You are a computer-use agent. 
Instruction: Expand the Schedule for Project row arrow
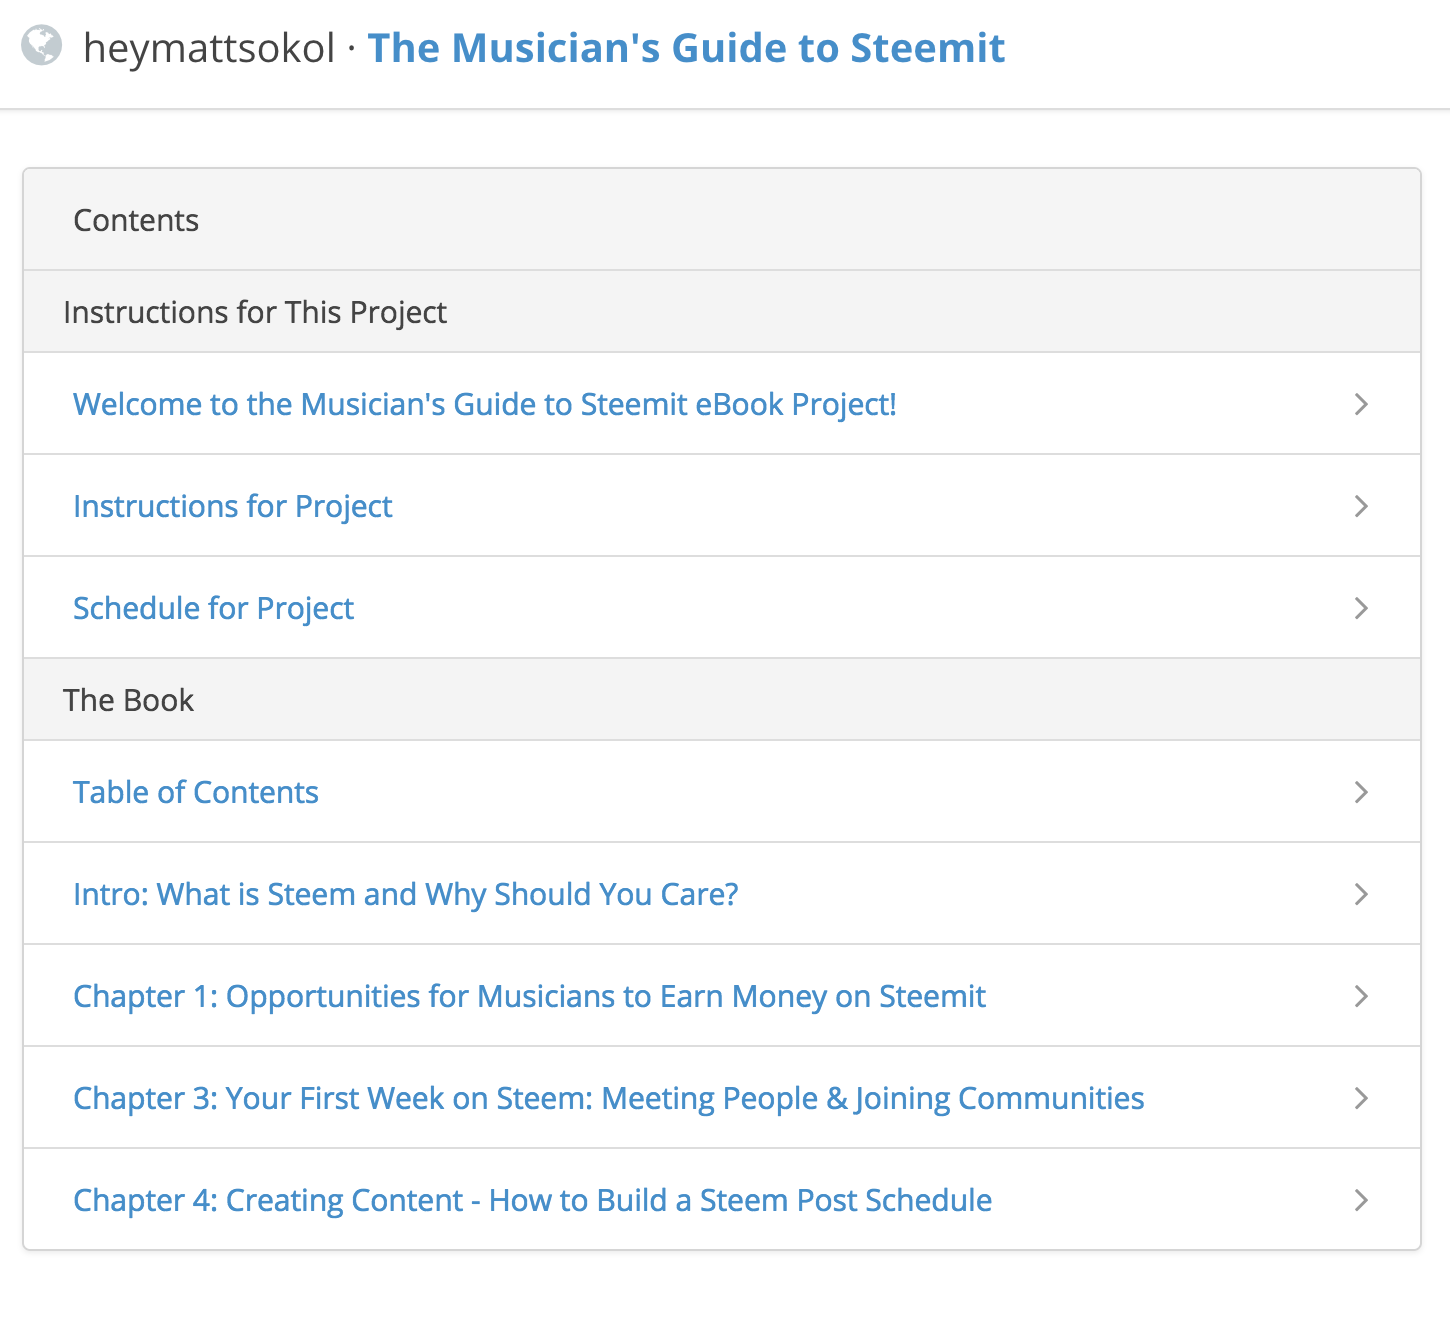(1360, 608)
